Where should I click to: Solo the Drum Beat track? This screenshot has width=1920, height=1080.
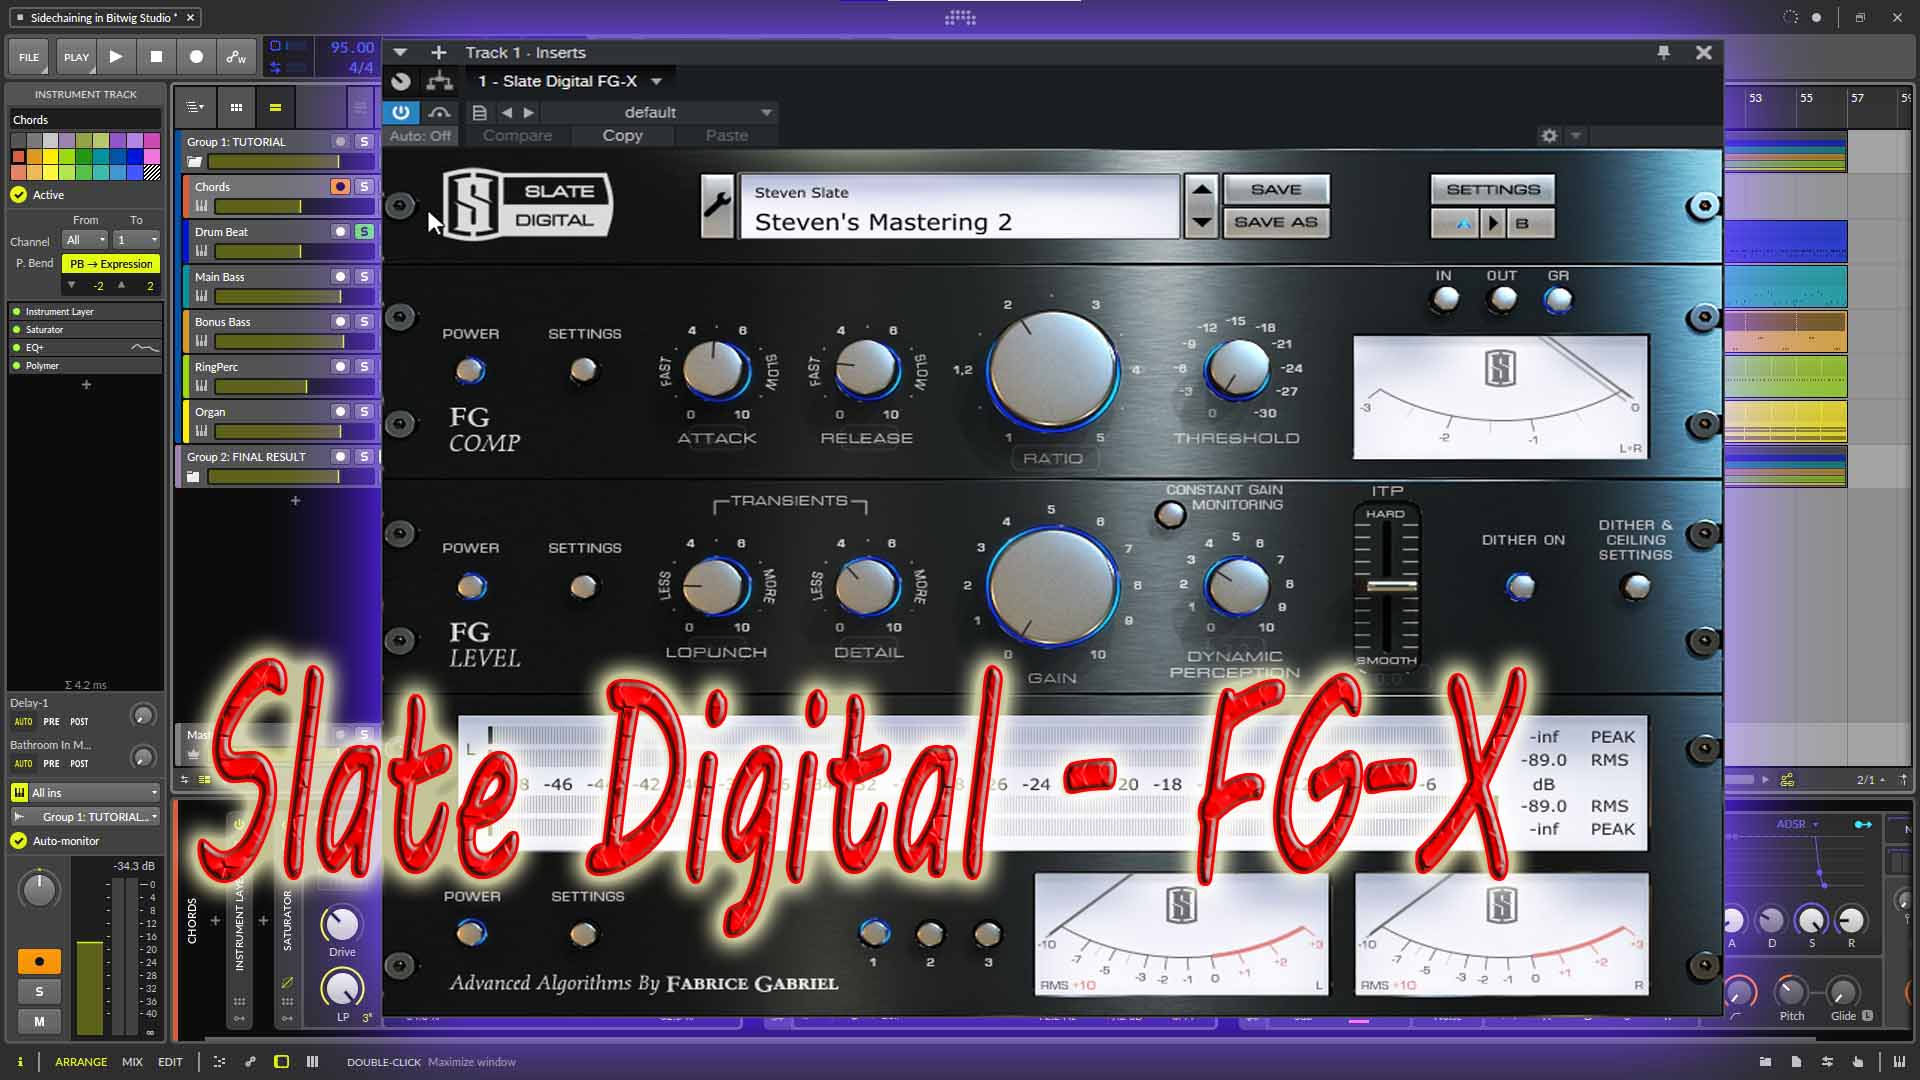click(x=365, y=231)
